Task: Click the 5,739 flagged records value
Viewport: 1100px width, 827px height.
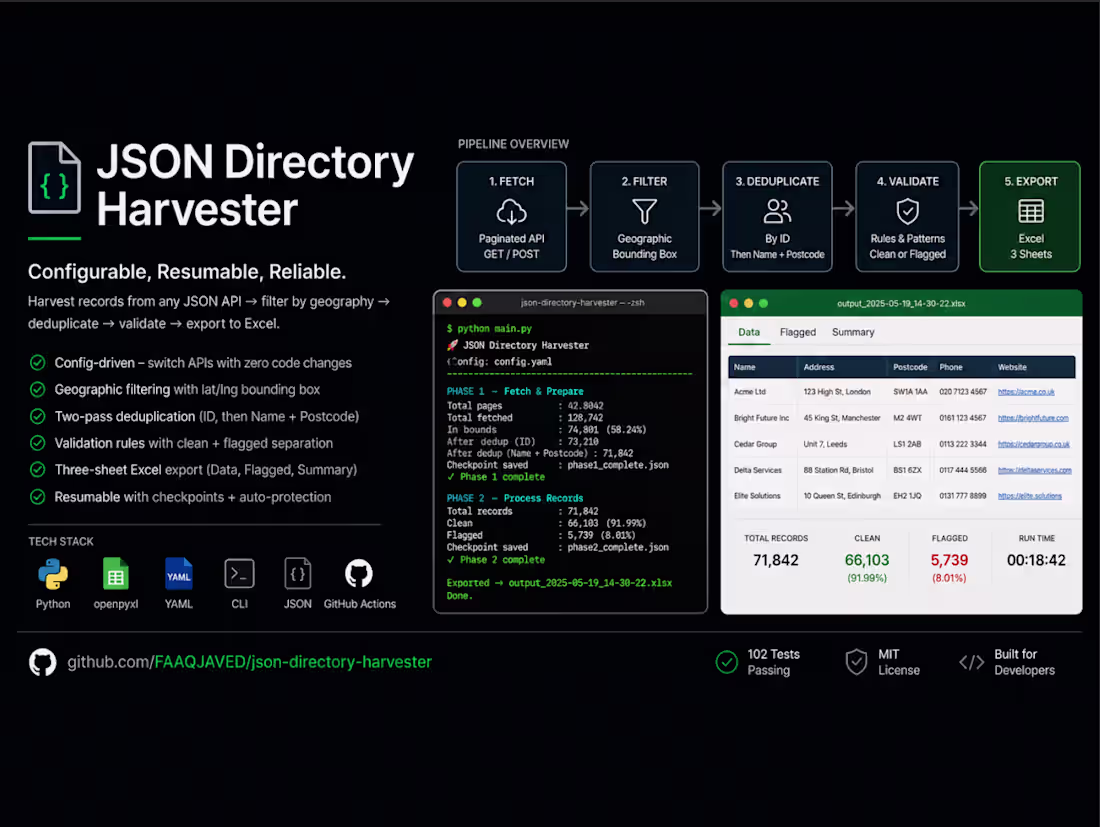Action: 949,560
